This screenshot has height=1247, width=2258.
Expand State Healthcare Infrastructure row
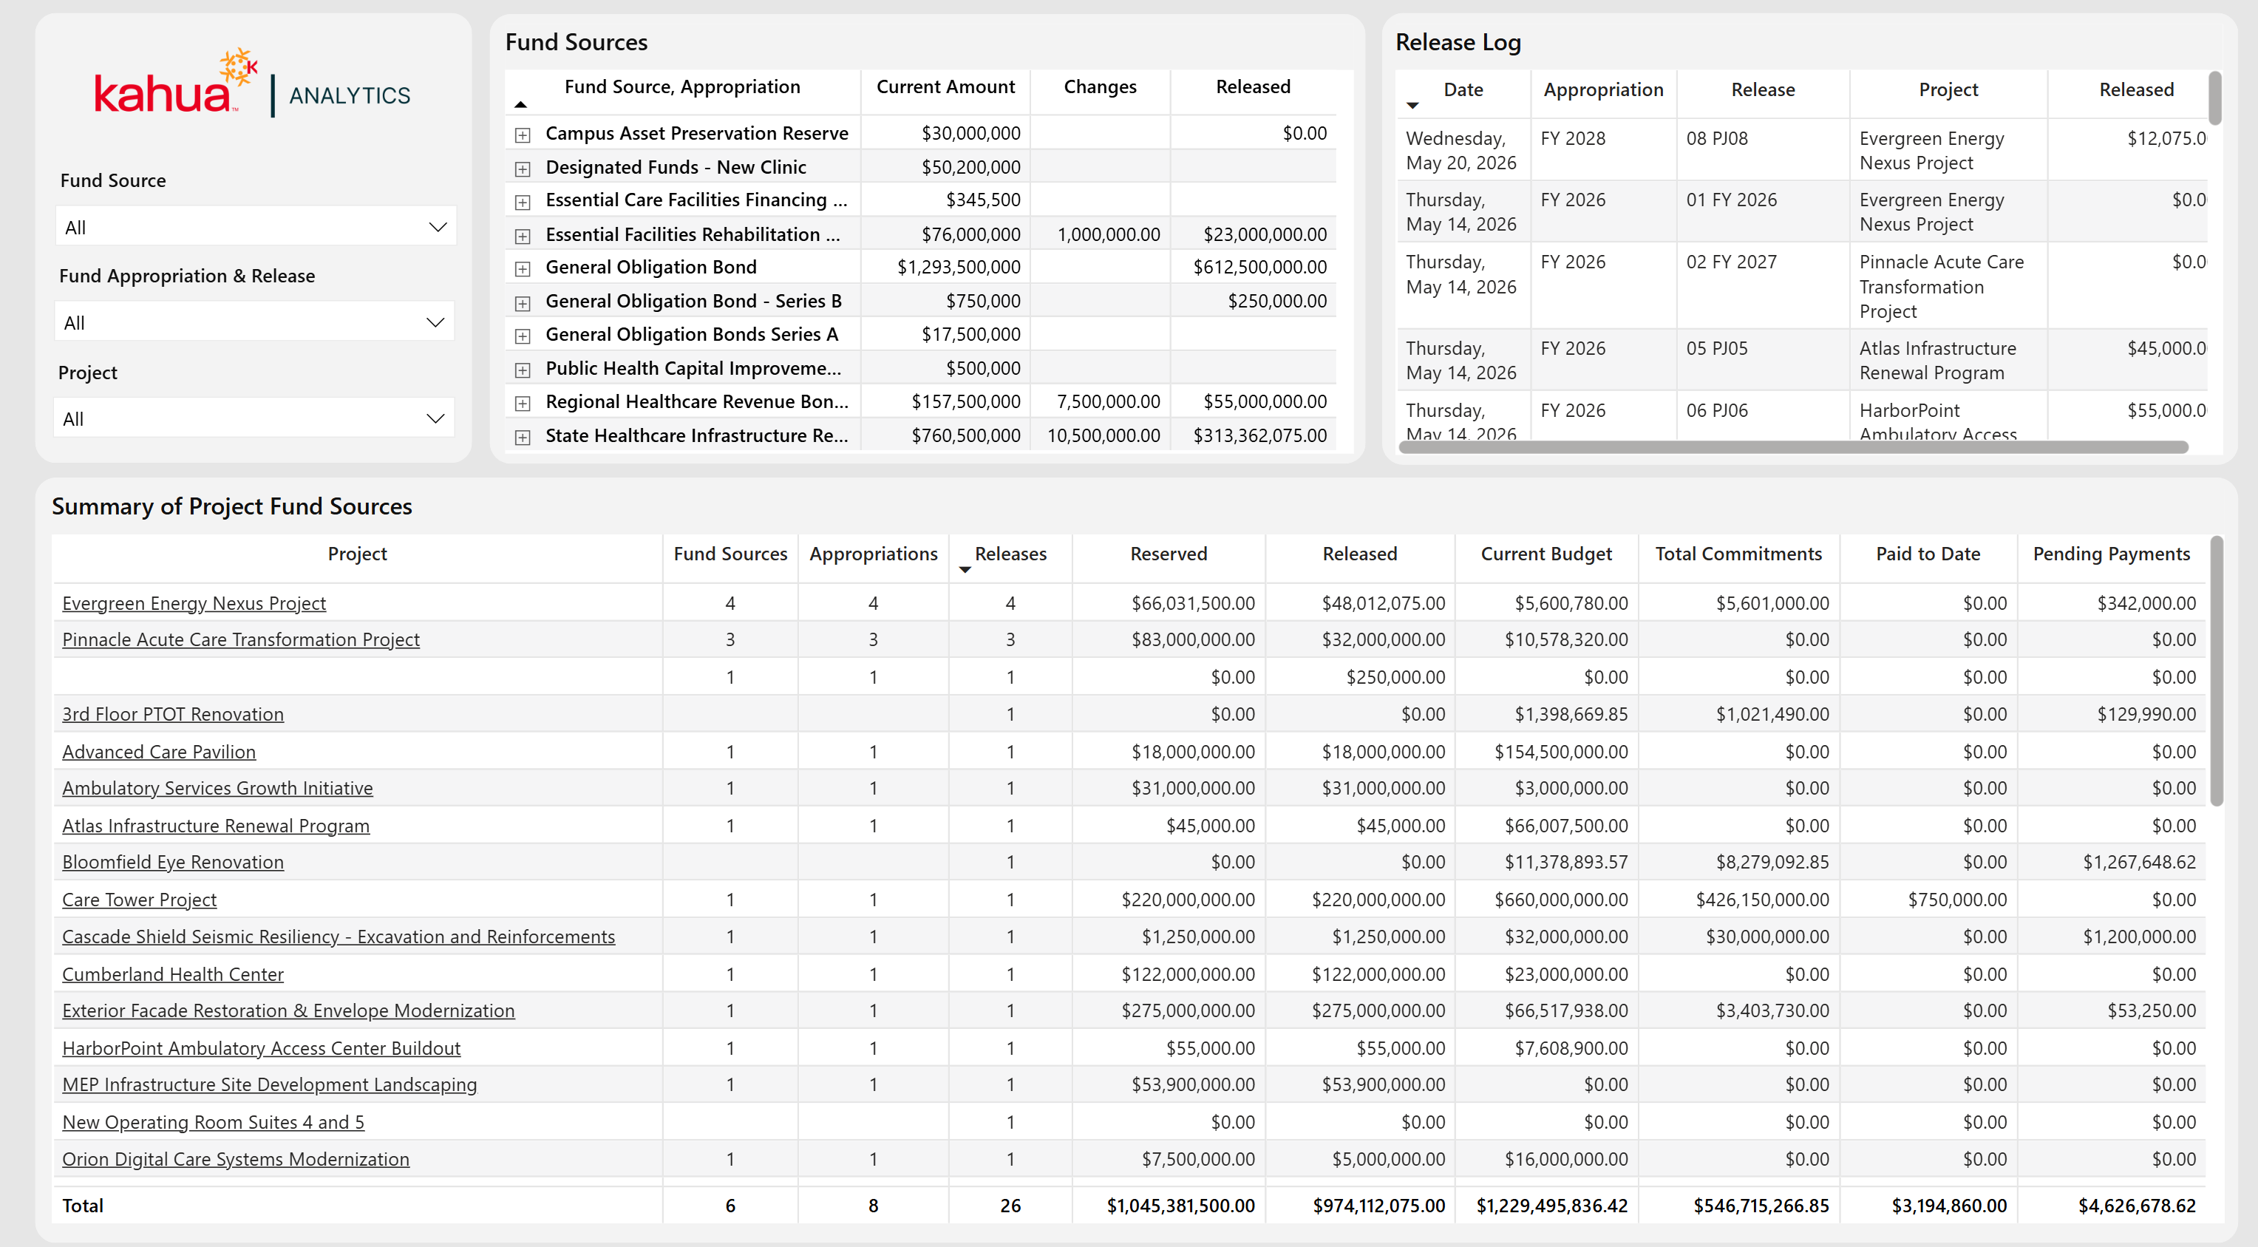click(522, 437)
